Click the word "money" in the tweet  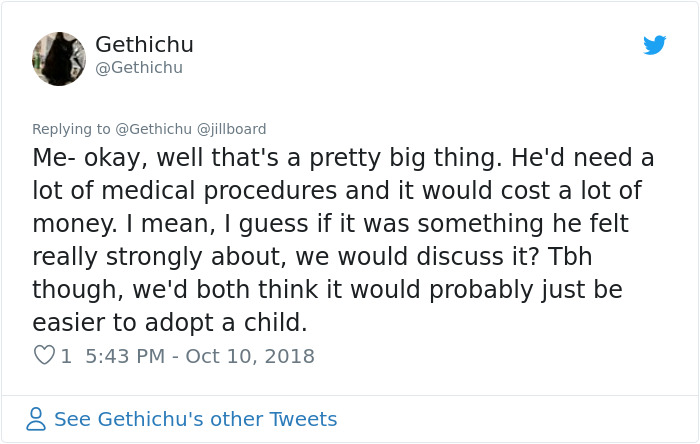coord(70,224)
